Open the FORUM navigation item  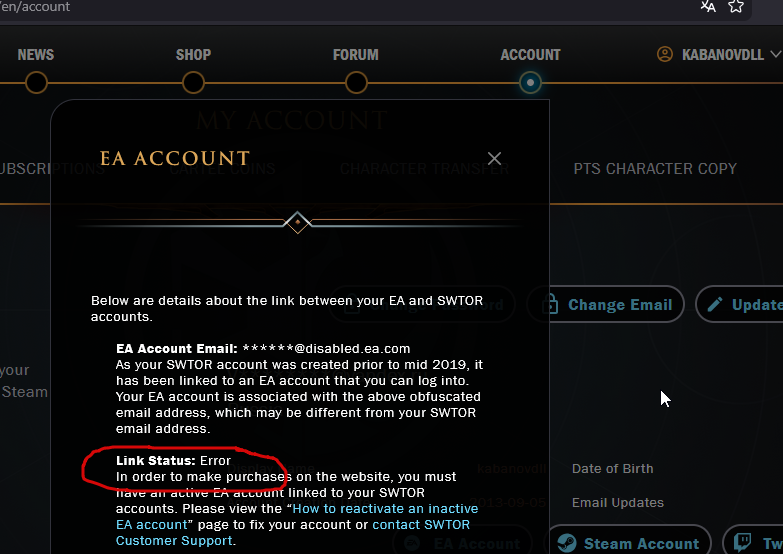[356, 54]
